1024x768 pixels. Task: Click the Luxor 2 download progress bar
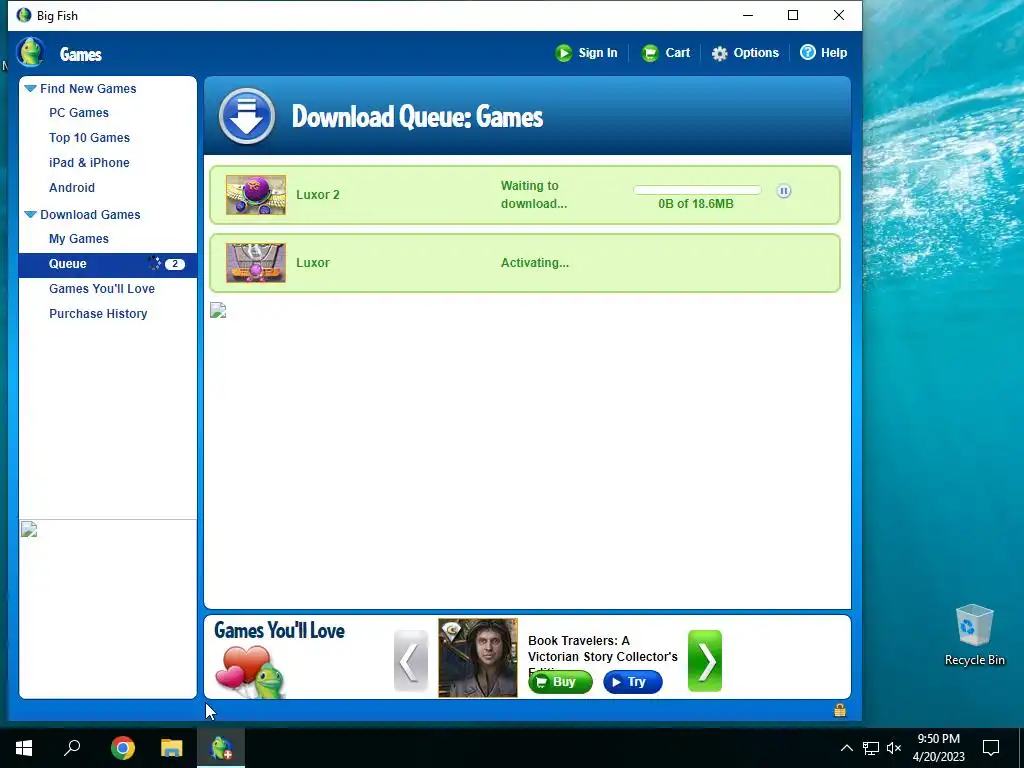(x=697, y=190)
